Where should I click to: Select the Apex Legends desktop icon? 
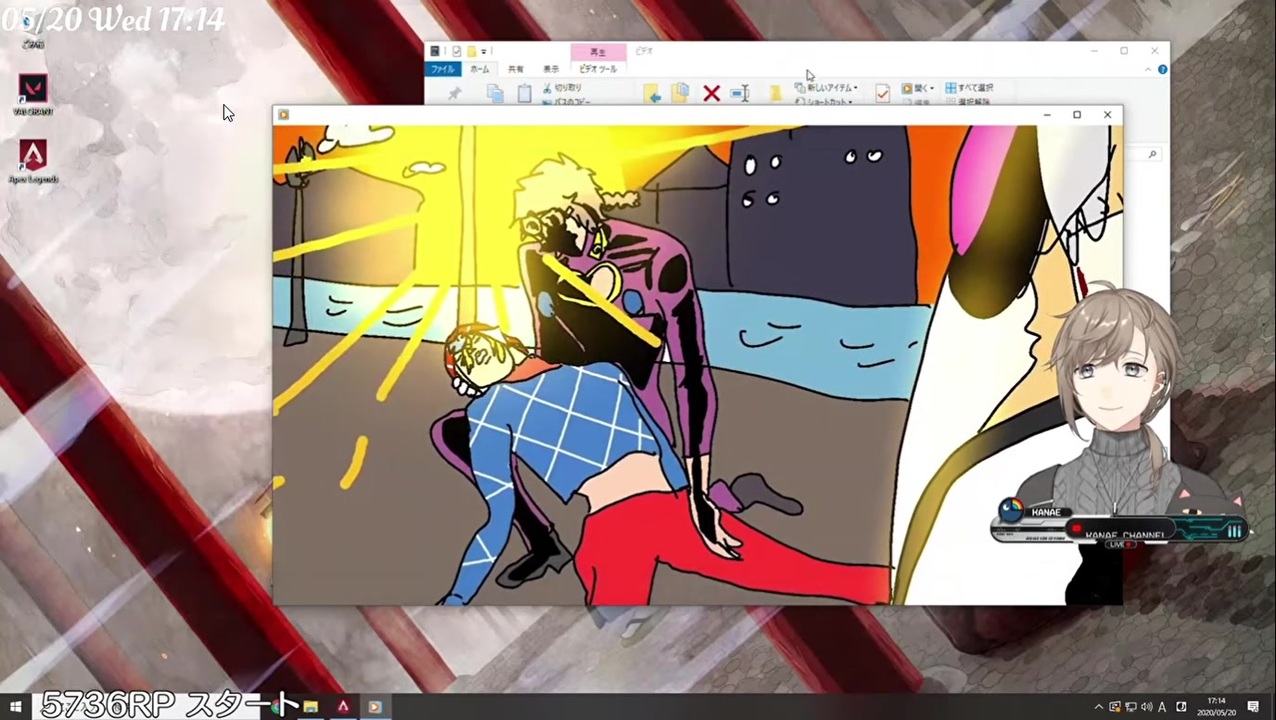[x=33, y=161]
